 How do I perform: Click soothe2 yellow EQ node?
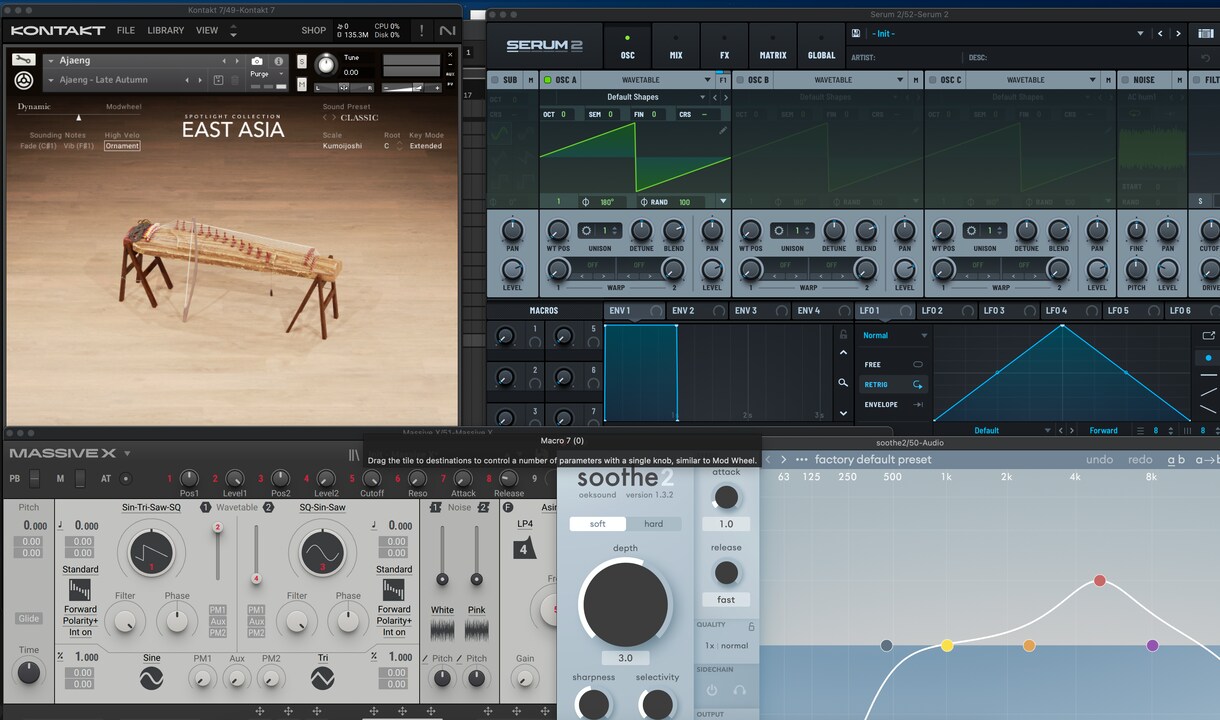coord(947,646)
